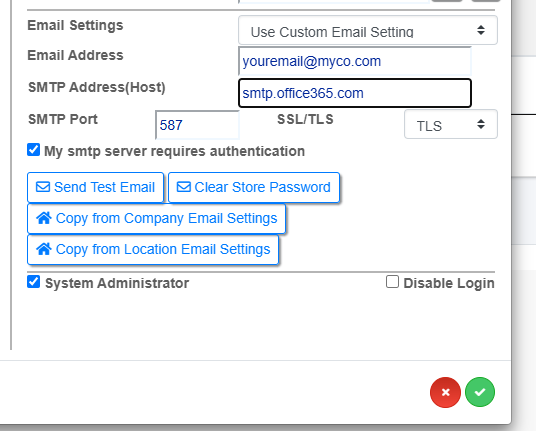Viewport: 536px width, 431px height.
Task: Click the SMTP Address field smtp.office365.com
Action: click(355, 93)
